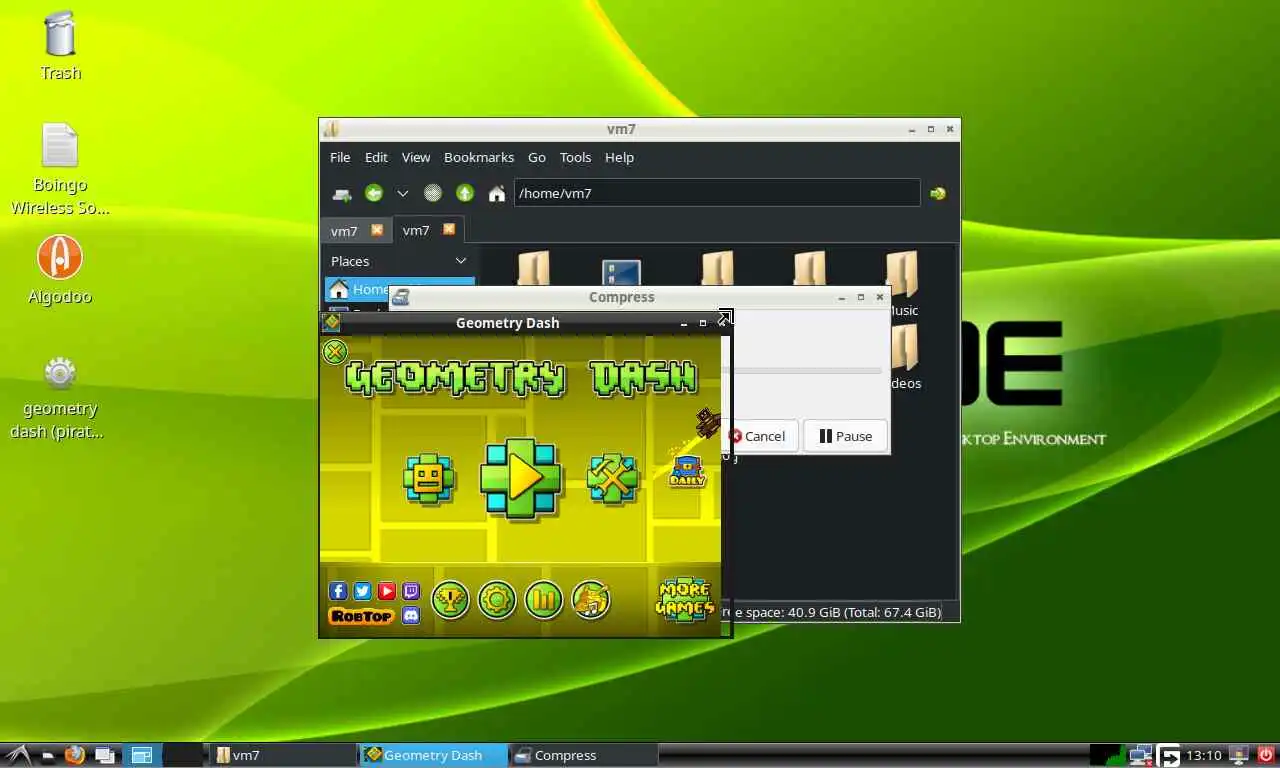
Task: Select the Boingo Wireless desktop file
Action: 60,168
